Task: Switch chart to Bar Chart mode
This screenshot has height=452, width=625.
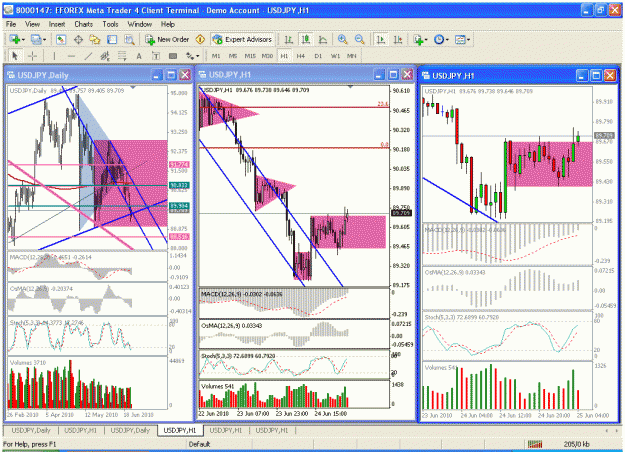Action: tap(289, 39)
